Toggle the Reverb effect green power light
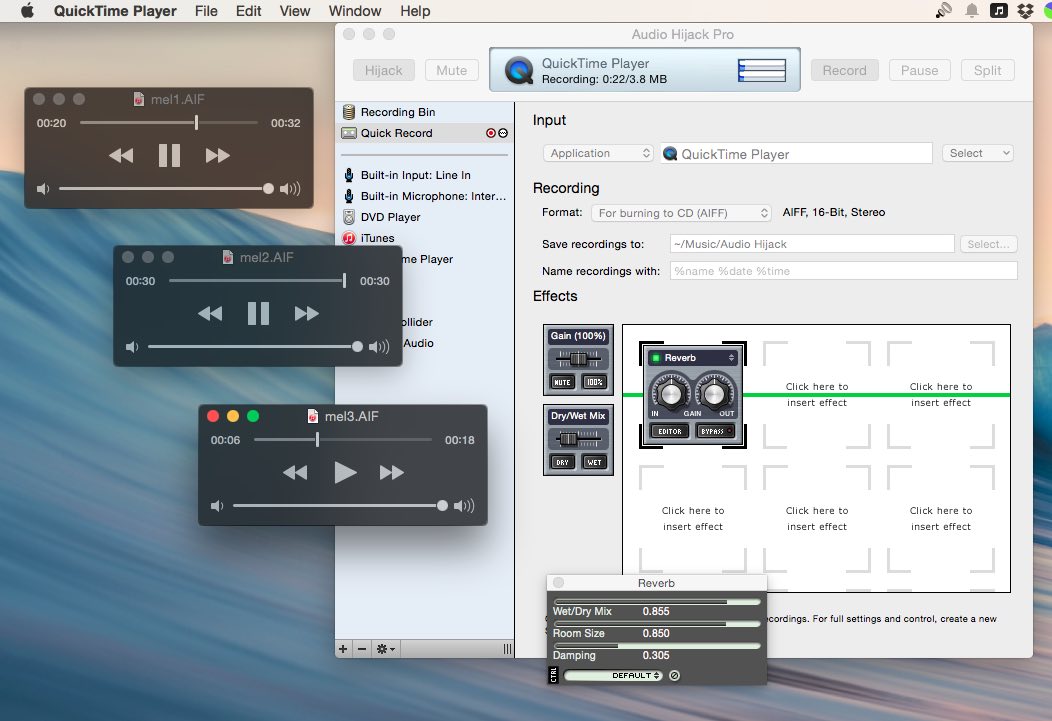1052x721 pixels. point(656,358)
